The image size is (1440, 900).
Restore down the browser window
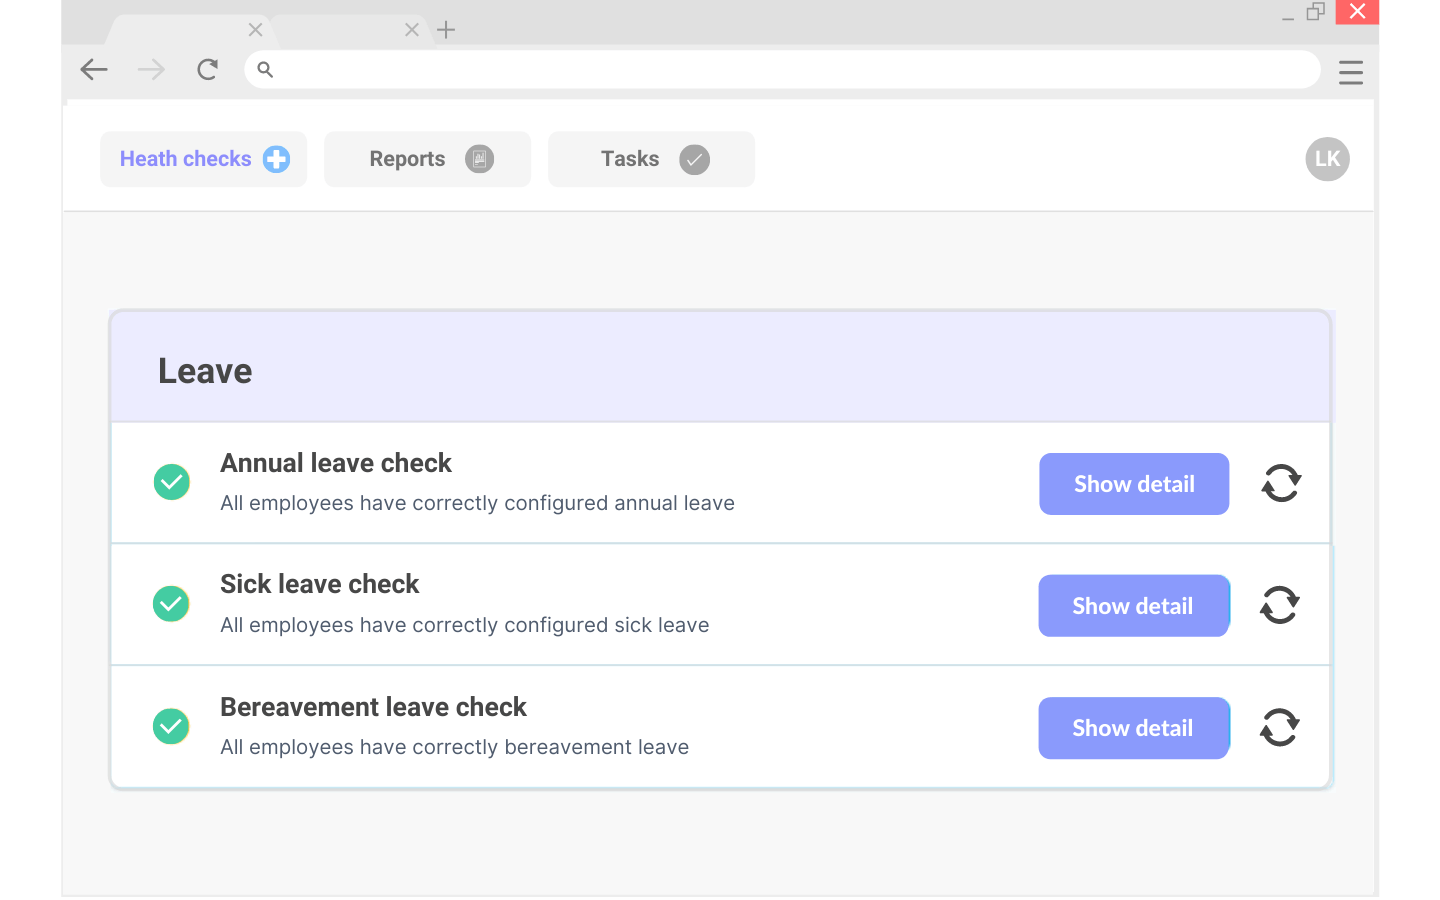pyautogui.click(x=1316, y=11)
